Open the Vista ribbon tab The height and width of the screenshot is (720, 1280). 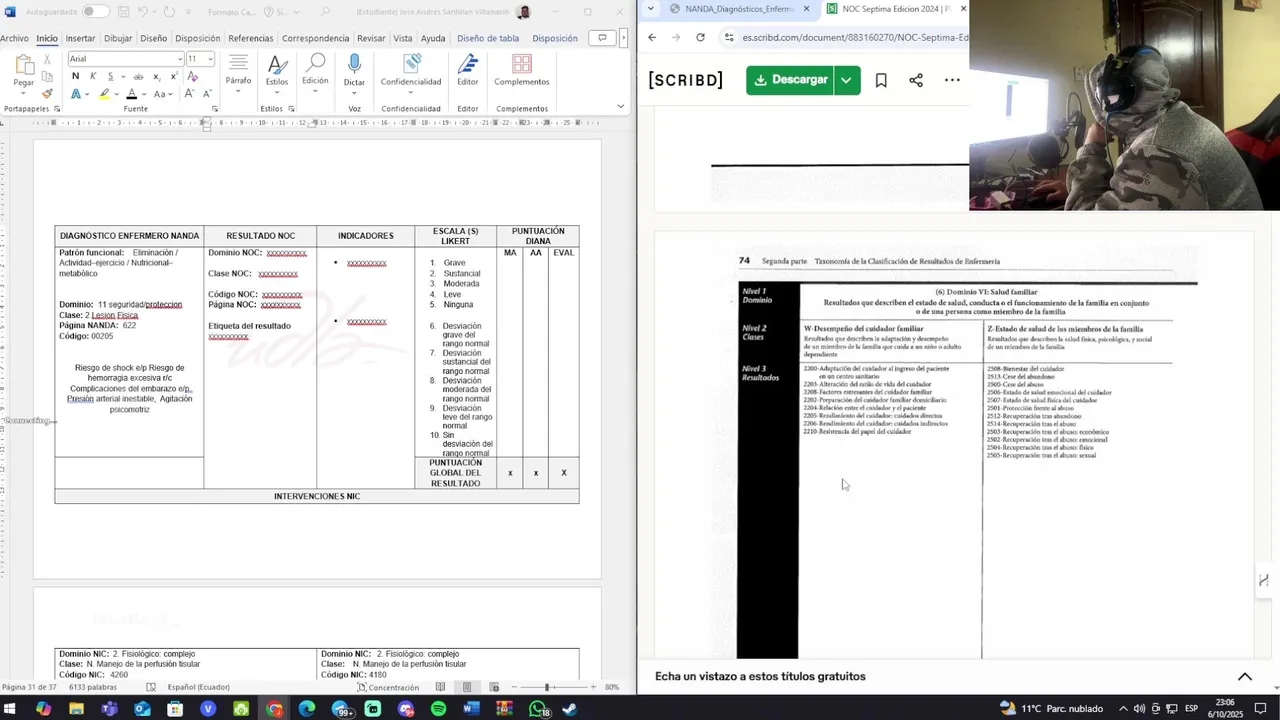tap(402, 38)
